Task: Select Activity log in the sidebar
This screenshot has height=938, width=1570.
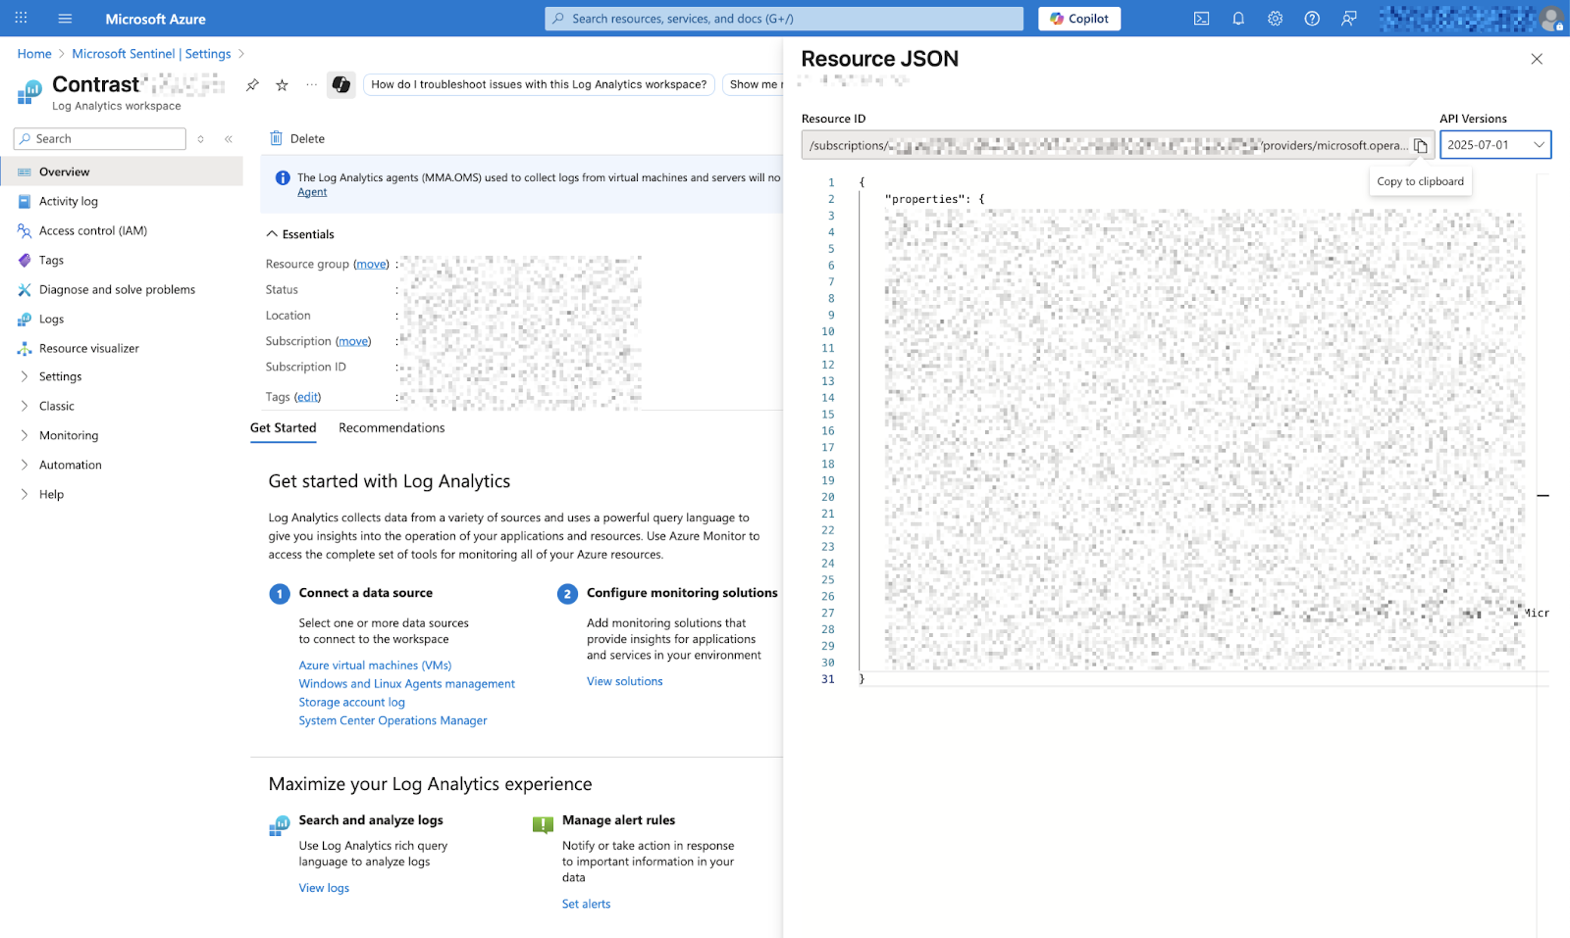Action: tap(68, 201)
